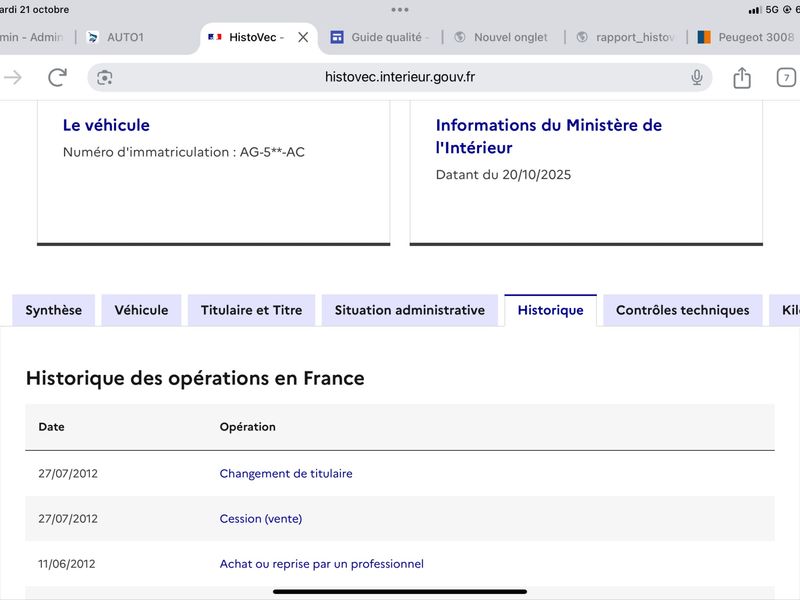800x600 pixels.
Task: Open the share sheet icon
Action: [x=741, y=77]
